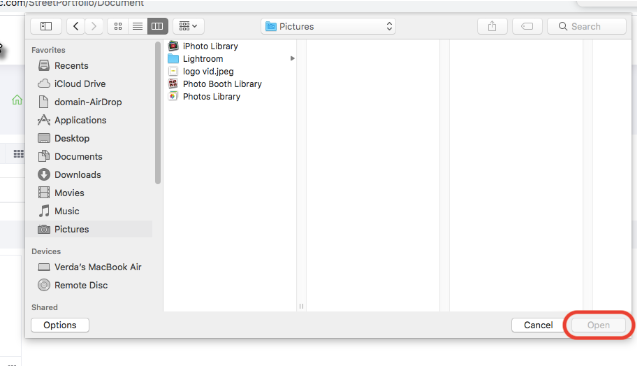This screenshot has width=637, height=370.
Task: Open the Pictures location popup menu
Action: pos(328,26)
